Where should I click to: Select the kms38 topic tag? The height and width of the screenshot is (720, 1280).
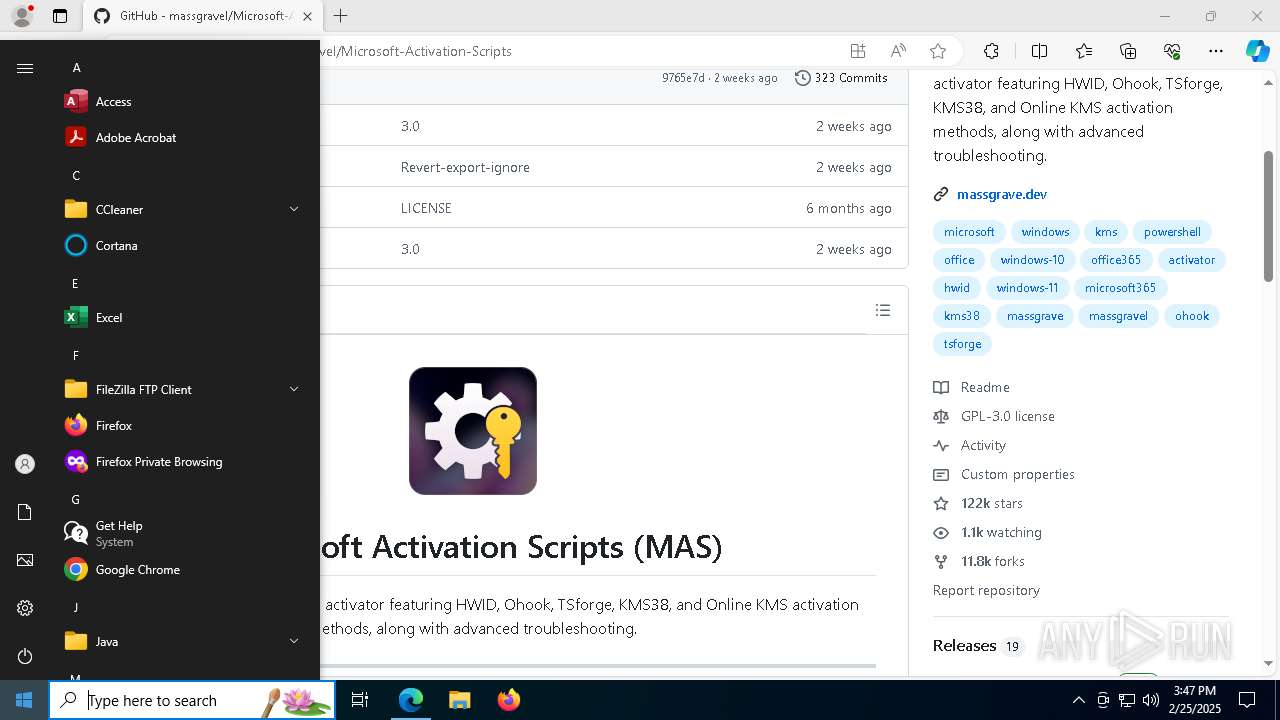[x=962, y=316]
